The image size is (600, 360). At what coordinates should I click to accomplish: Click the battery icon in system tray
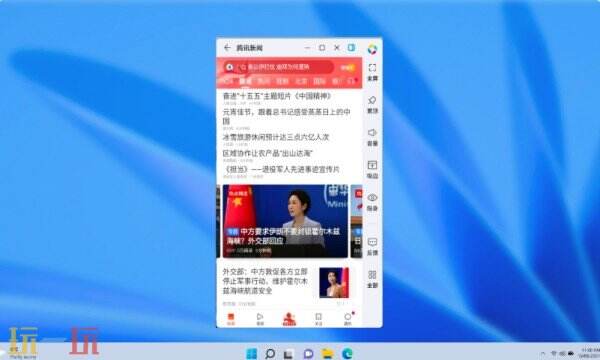(571, 353)
